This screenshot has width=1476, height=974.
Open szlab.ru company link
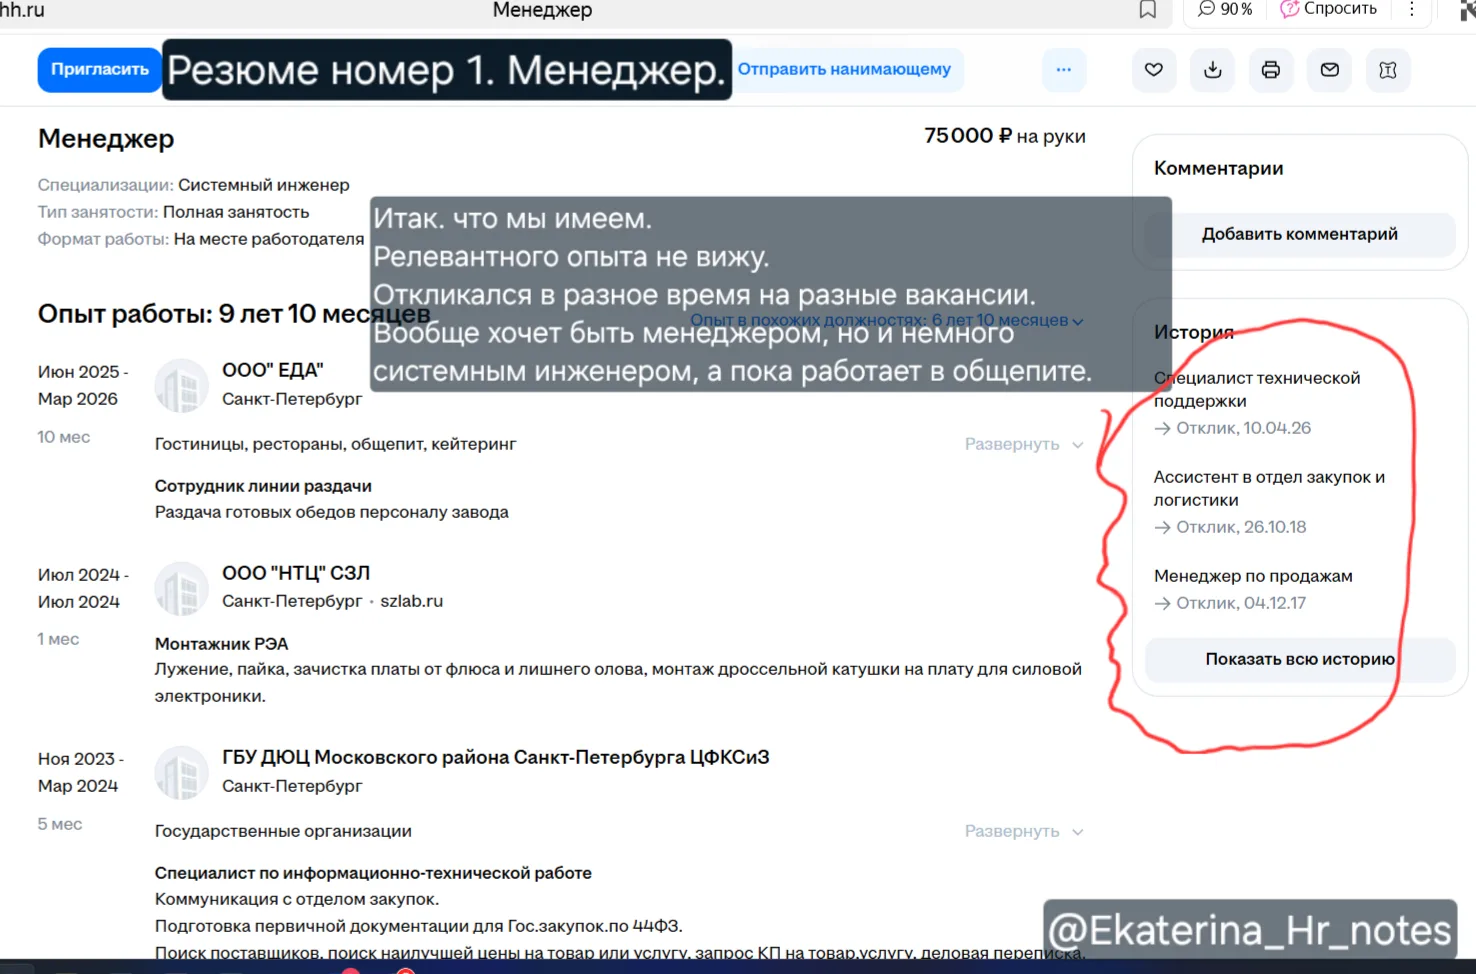click(x=412, y=601)
